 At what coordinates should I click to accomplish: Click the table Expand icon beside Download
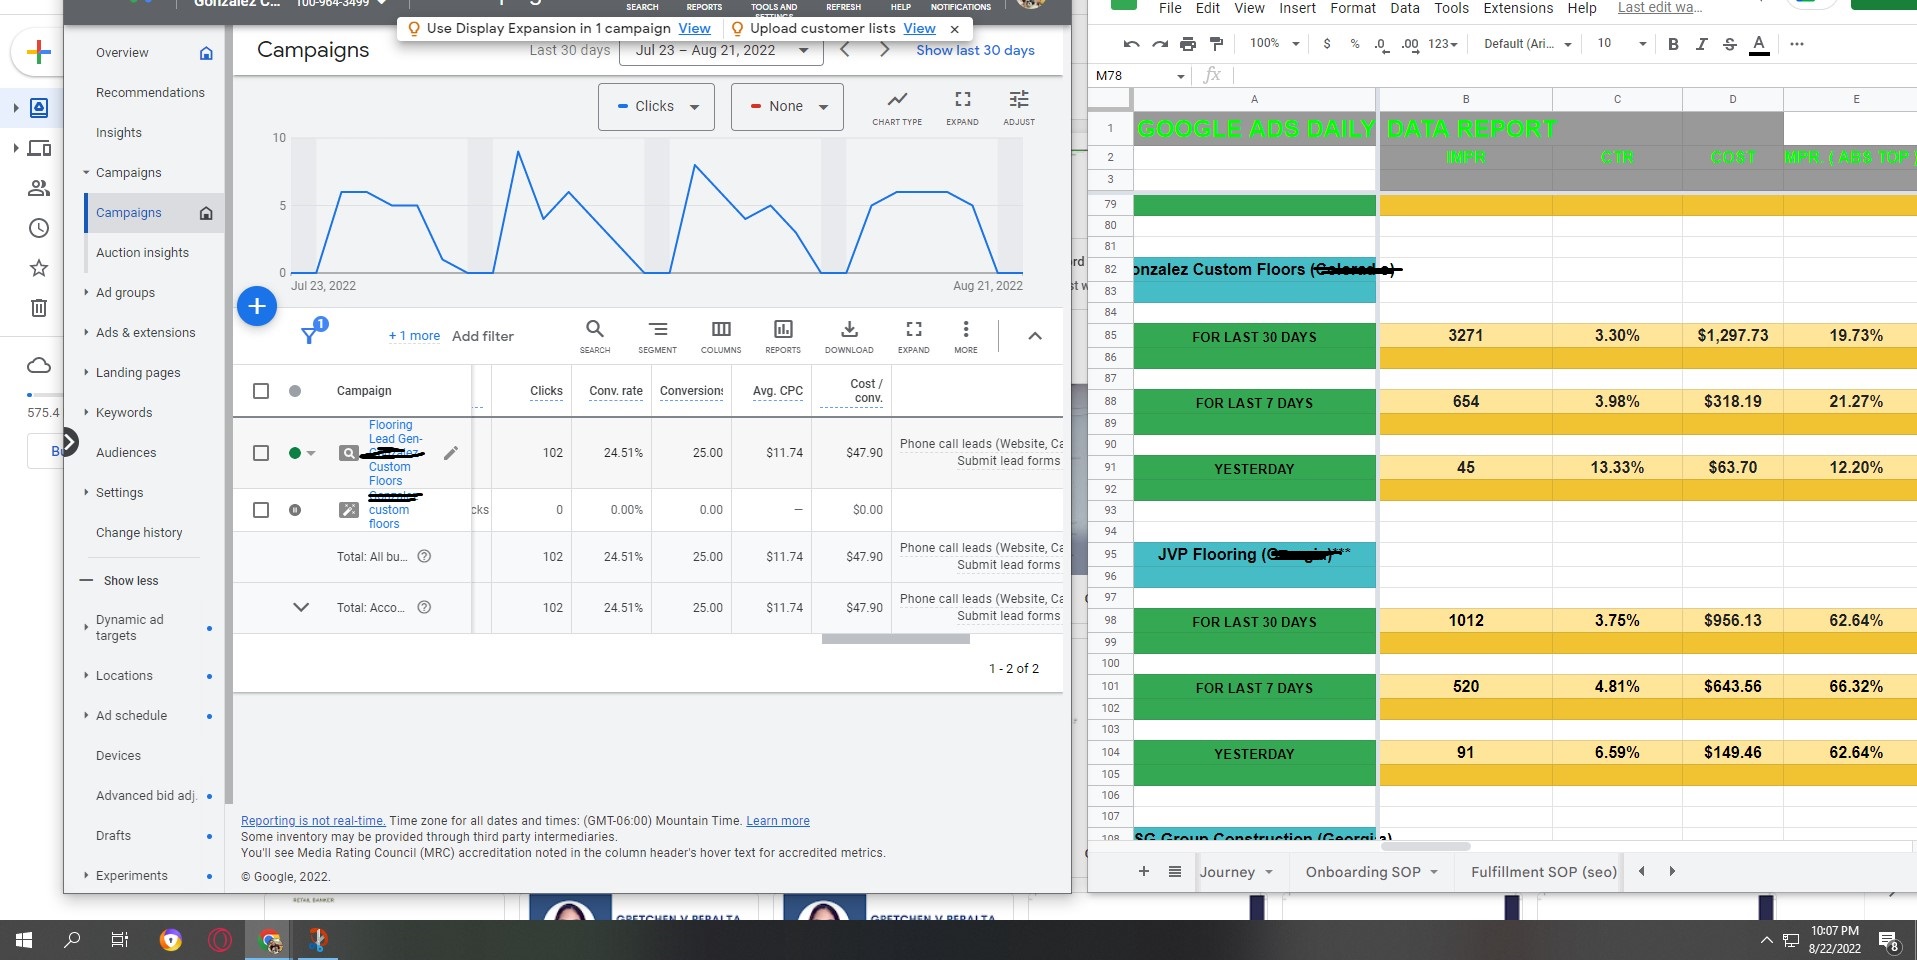click(x=913, y=336)
